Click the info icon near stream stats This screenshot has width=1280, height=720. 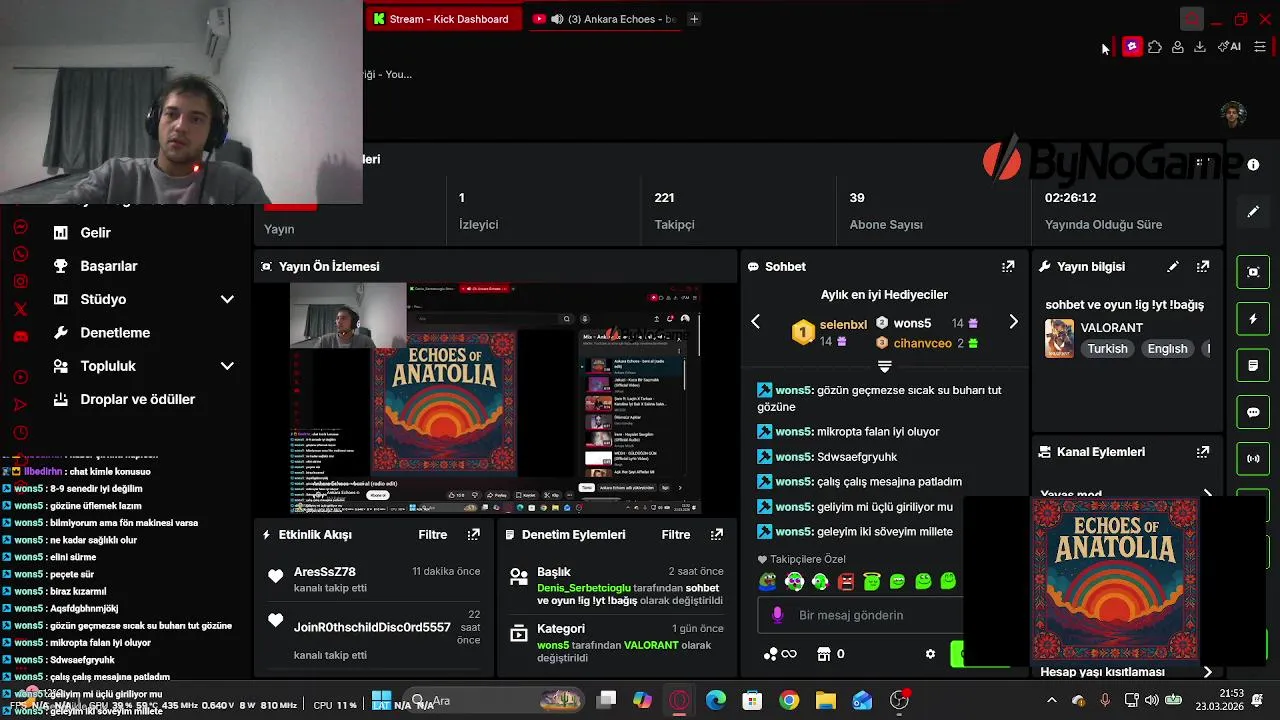(1253, 165)
